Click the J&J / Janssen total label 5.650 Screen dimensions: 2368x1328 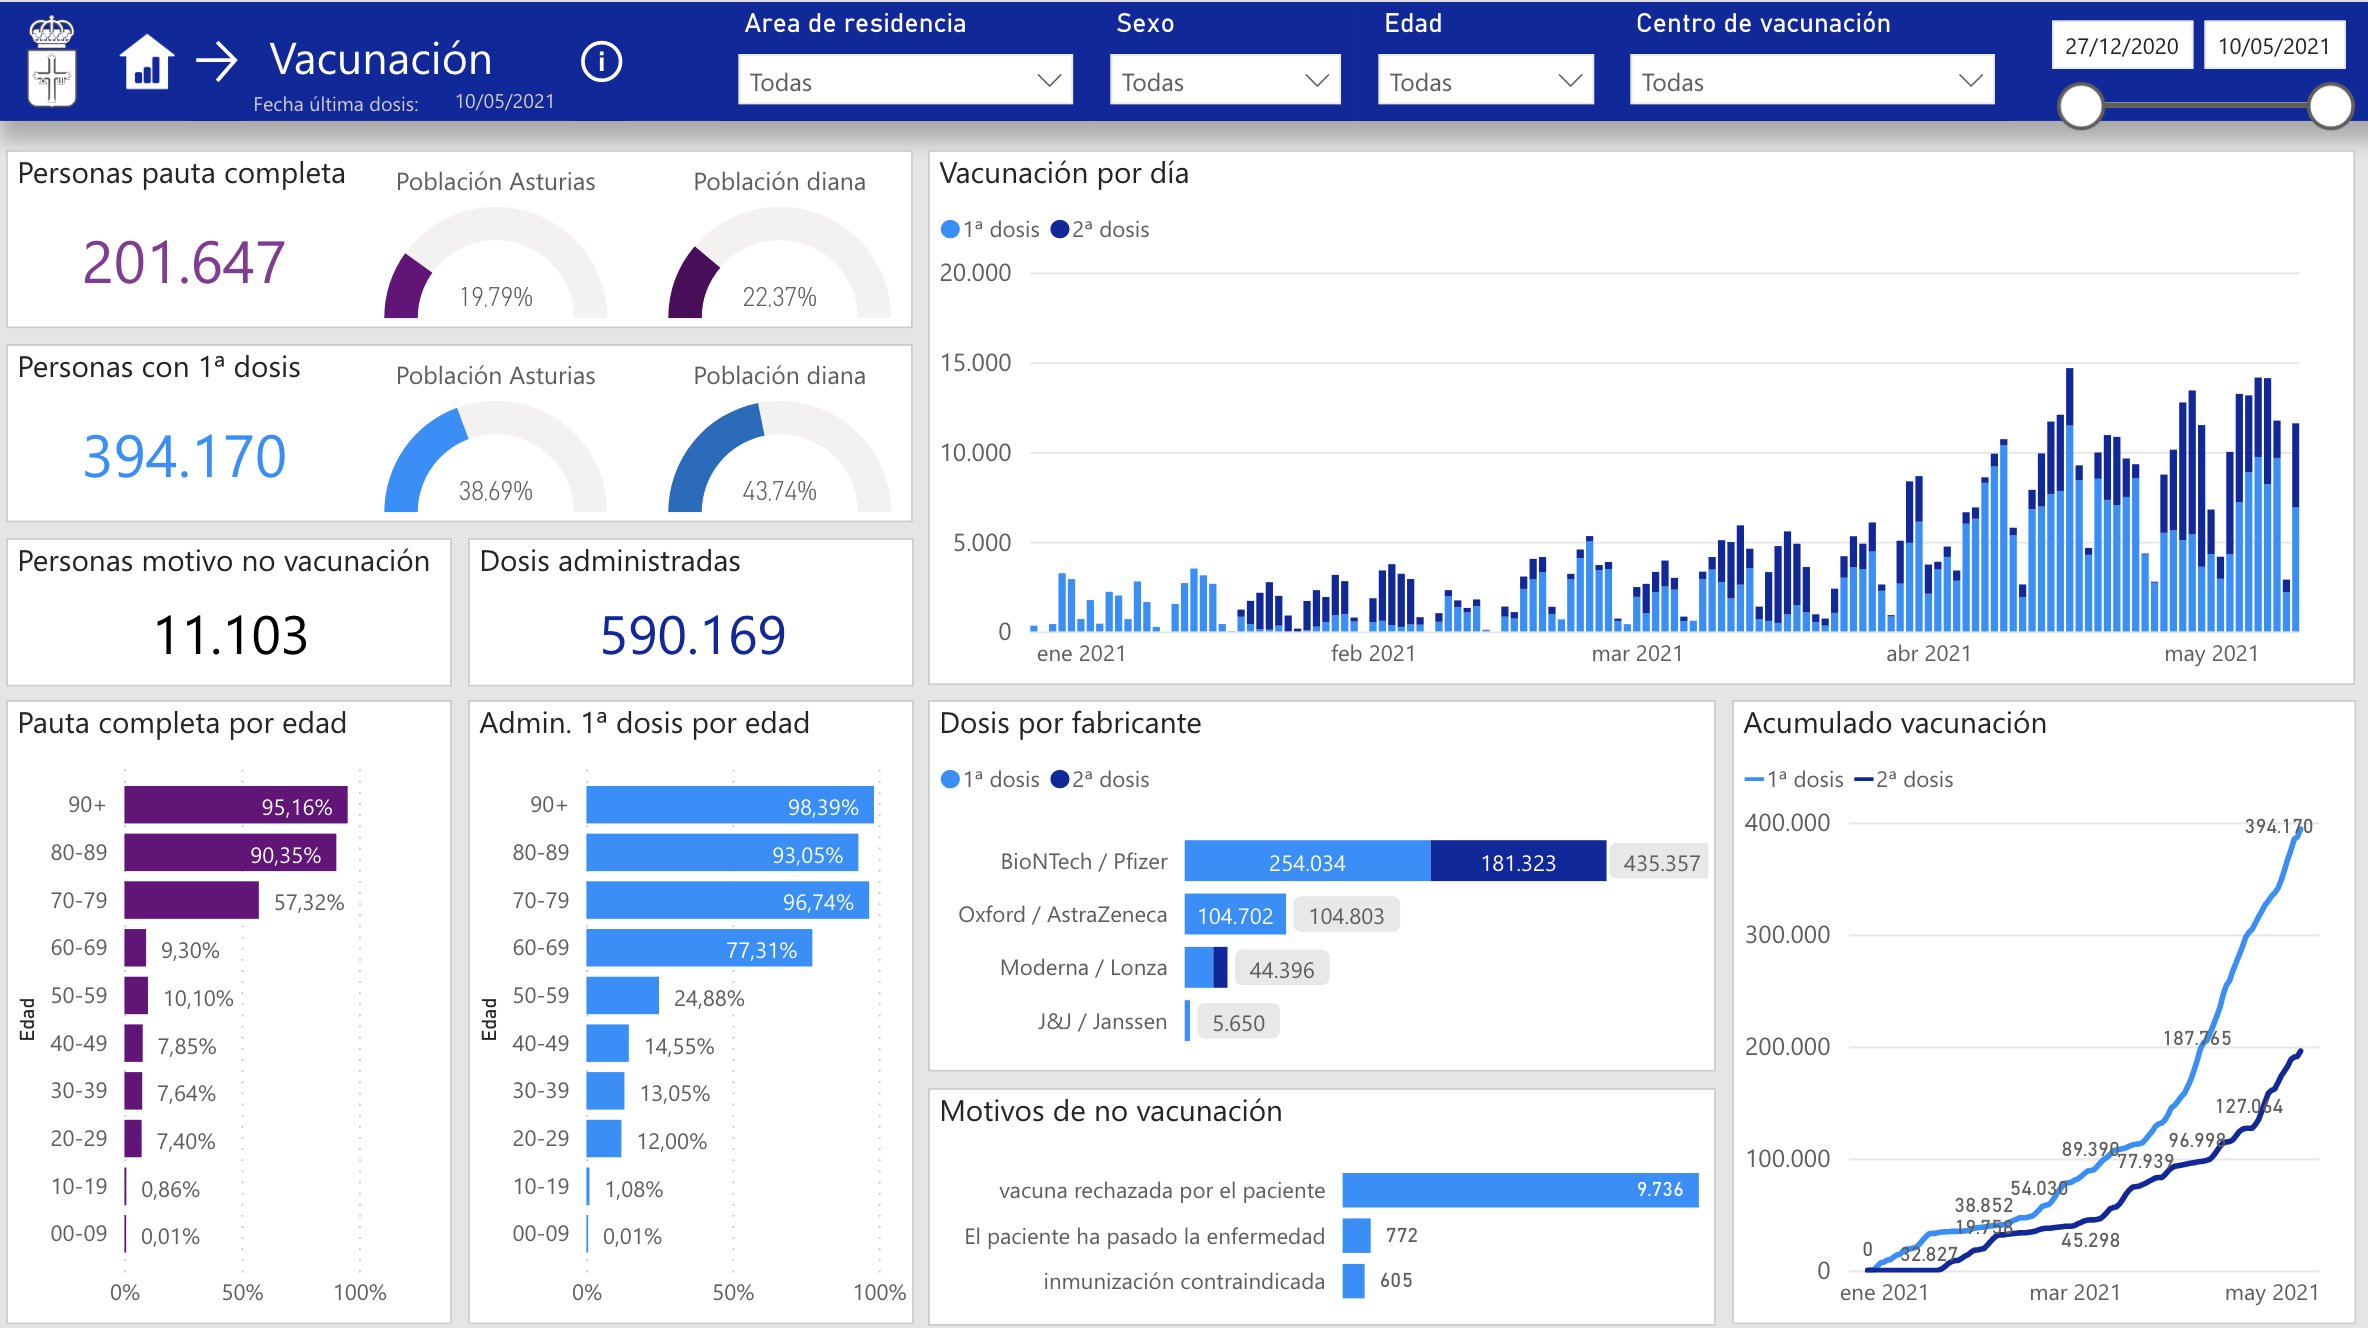click(x=1238, y=1023)
